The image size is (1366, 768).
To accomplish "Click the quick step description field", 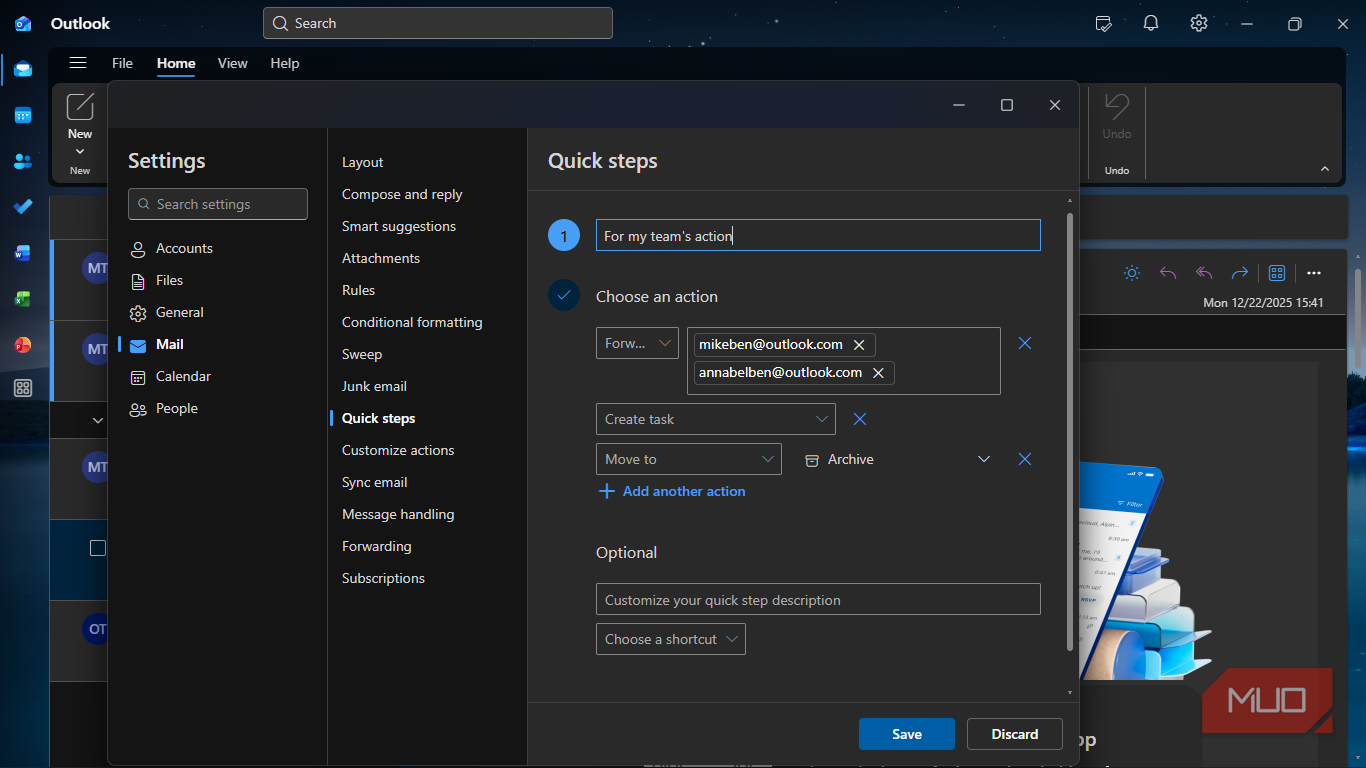I will point(818,600).
